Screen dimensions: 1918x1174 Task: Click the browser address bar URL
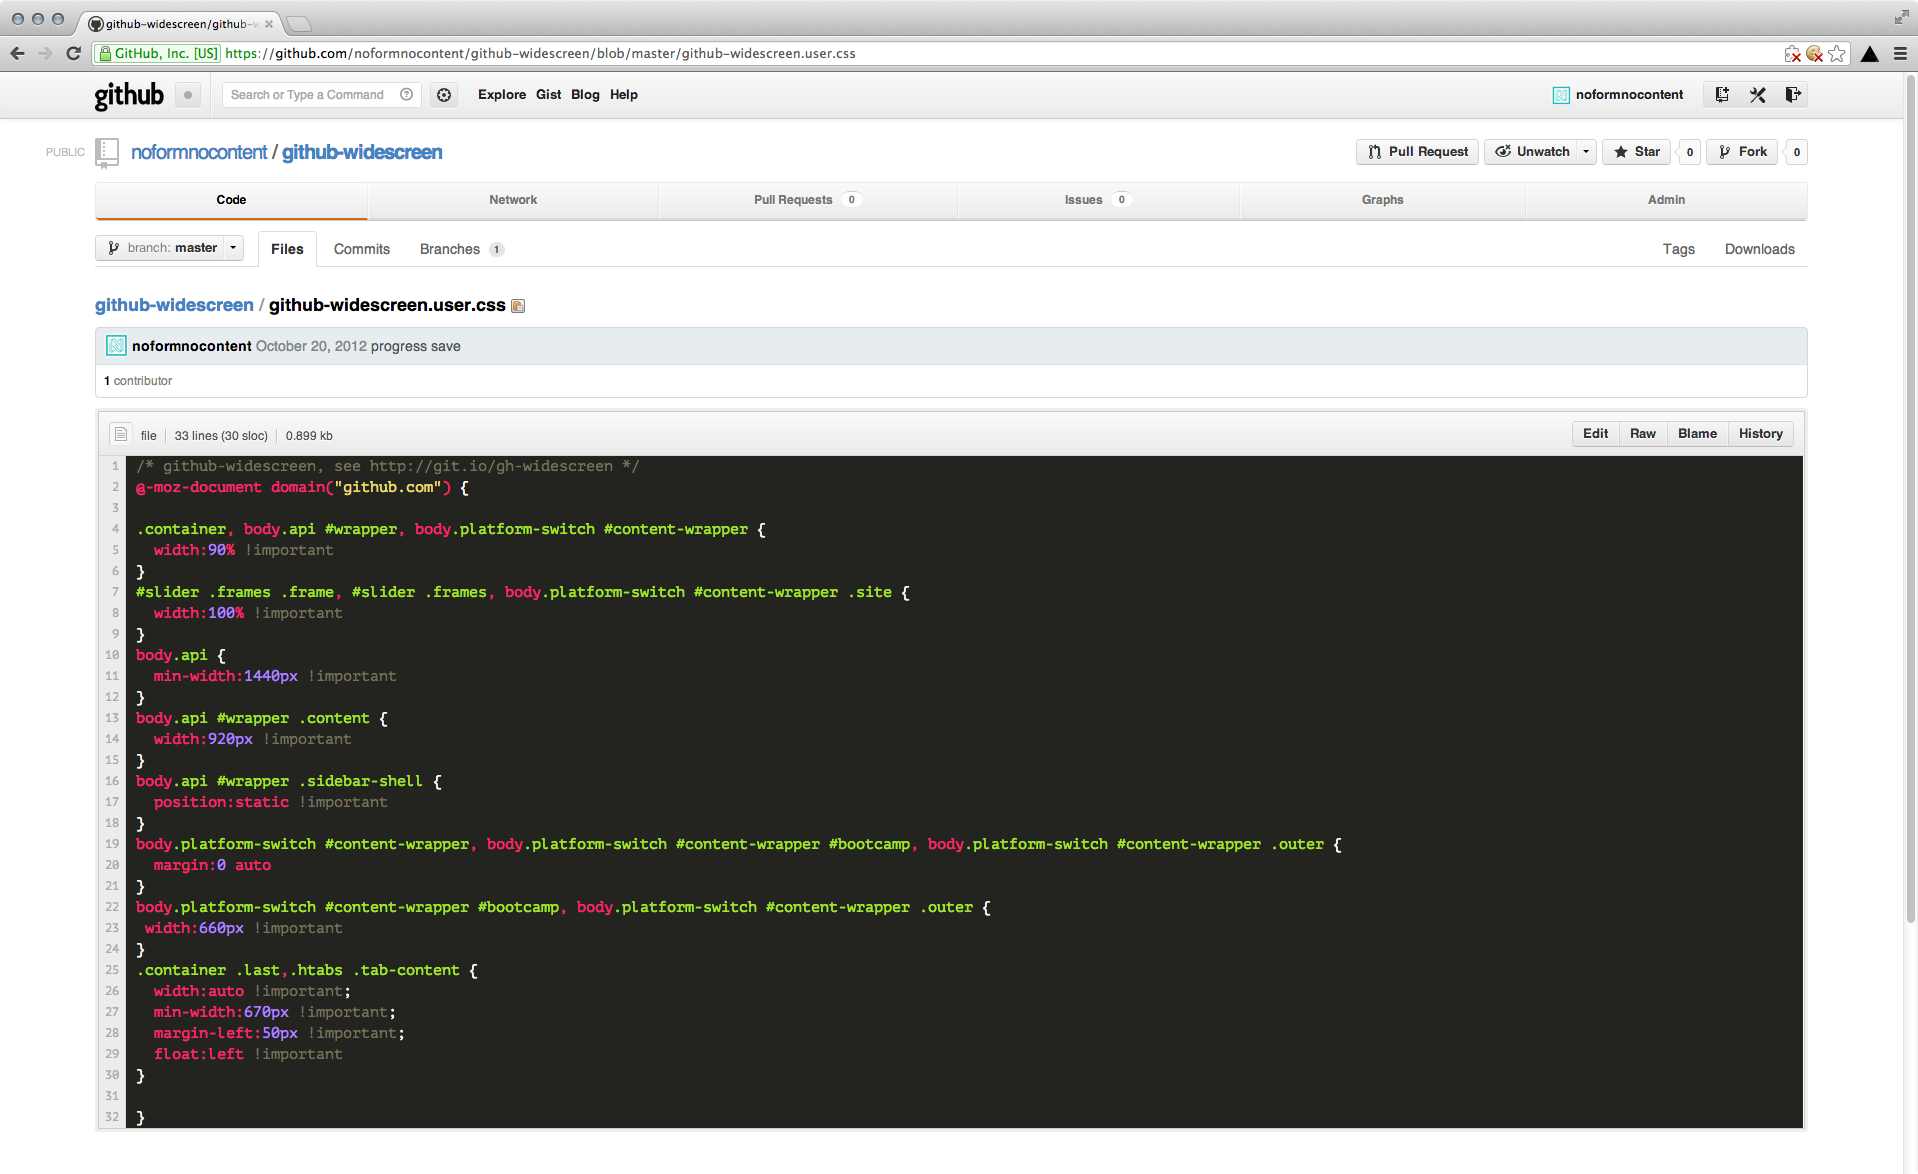[540, 54]
